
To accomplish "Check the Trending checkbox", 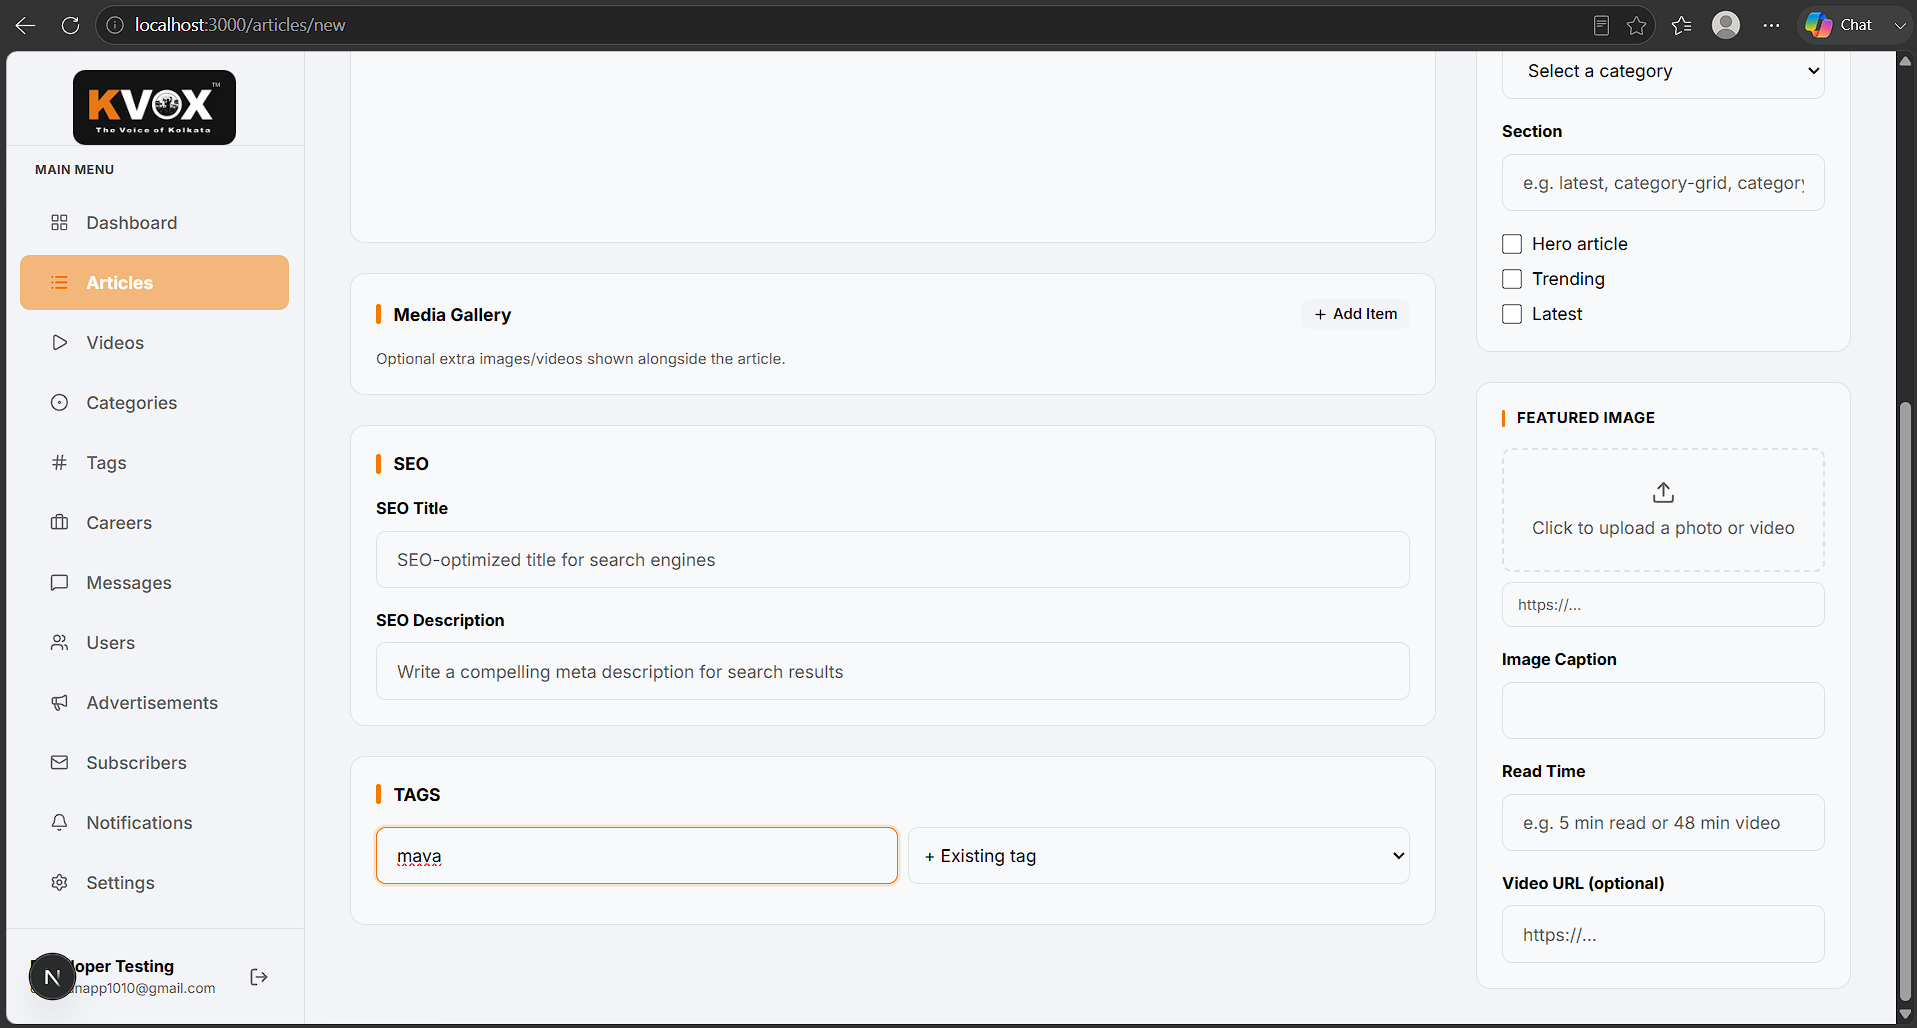I will pyautogui.click(x=1512, y=279).
